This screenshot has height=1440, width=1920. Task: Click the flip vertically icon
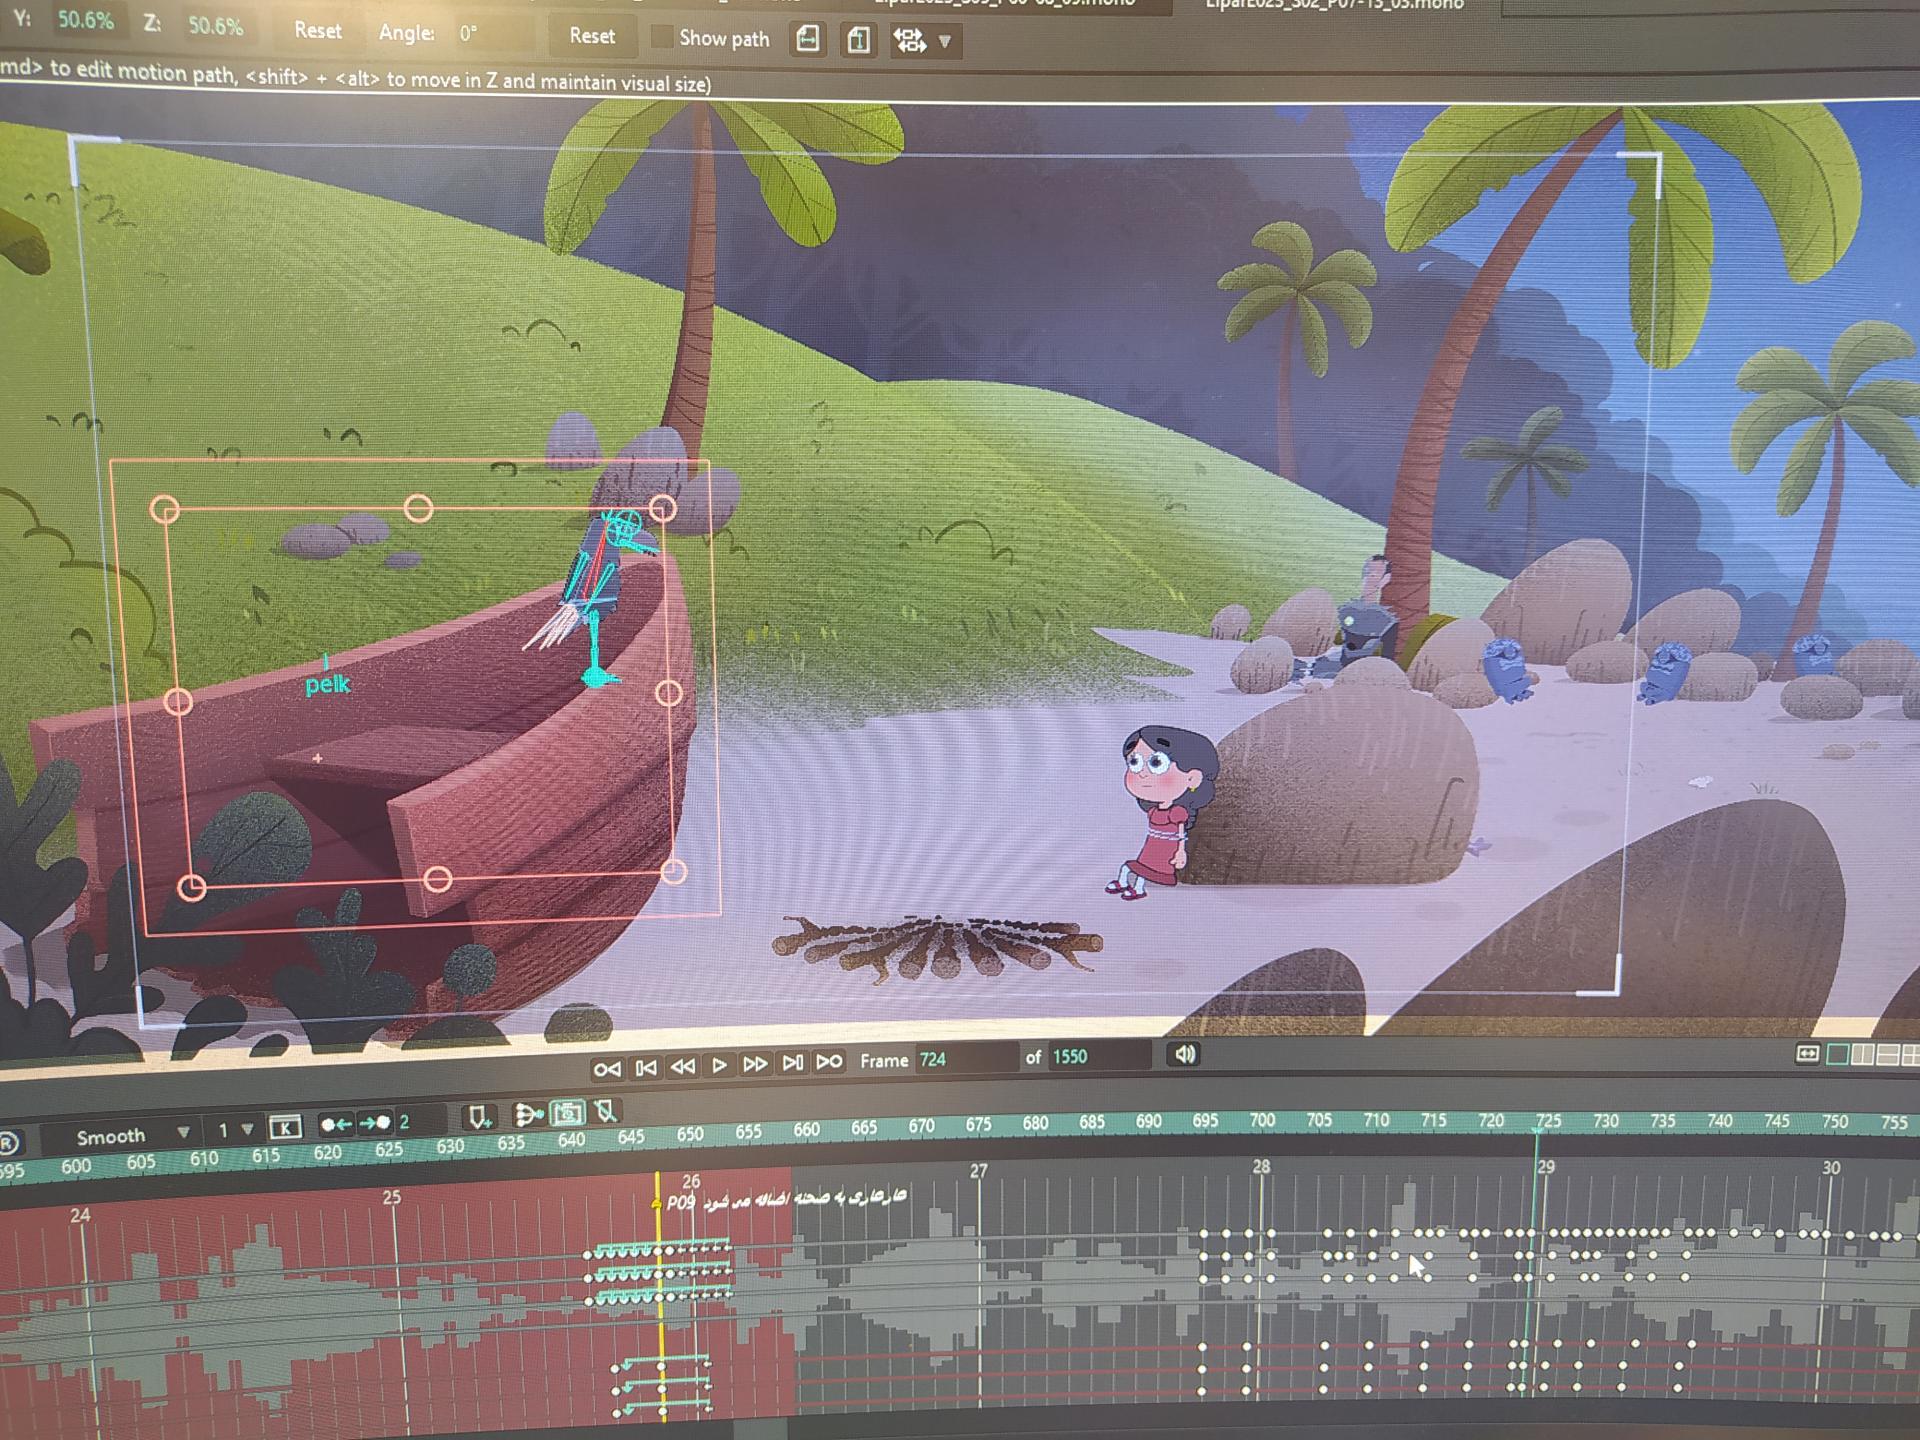(858, 40)
